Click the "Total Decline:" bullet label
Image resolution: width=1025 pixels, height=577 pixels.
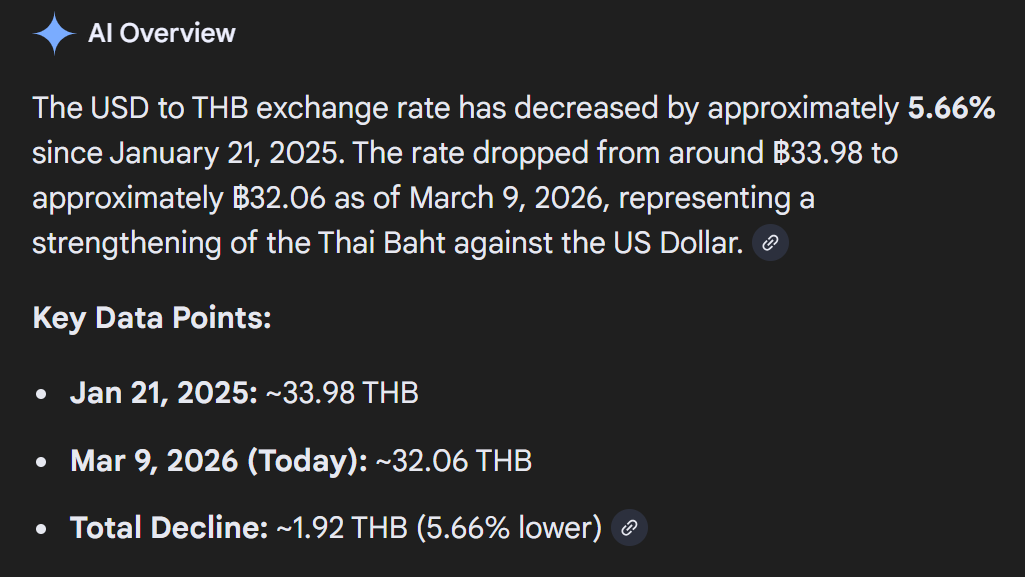pyautogui.click(x=168, y=528)
